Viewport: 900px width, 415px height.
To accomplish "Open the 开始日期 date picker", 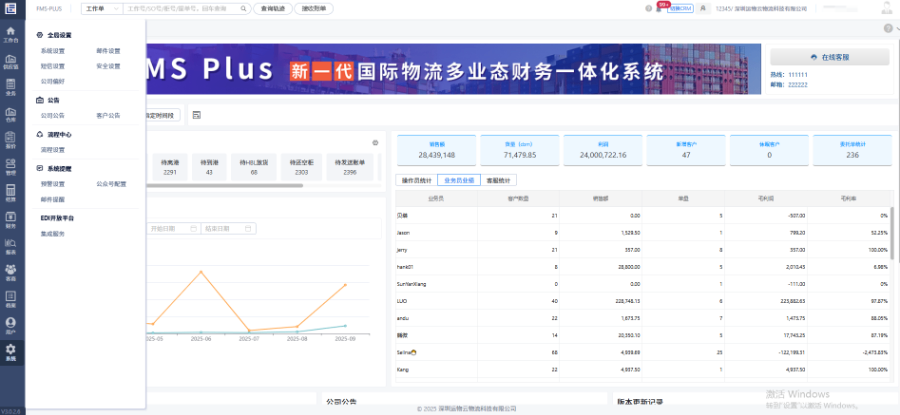I will (x=170, y=228).
